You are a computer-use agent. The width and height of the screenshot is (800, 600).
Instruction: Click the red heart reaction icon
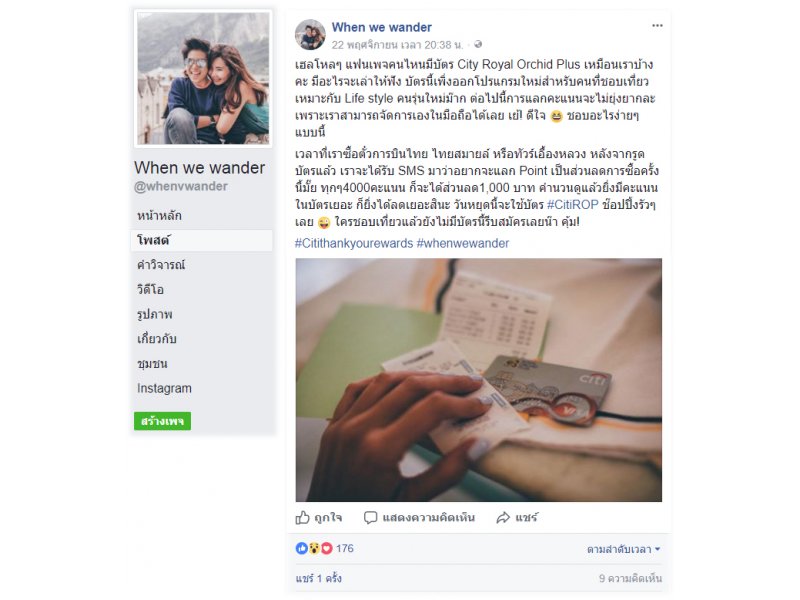click(x=327, y=548)
